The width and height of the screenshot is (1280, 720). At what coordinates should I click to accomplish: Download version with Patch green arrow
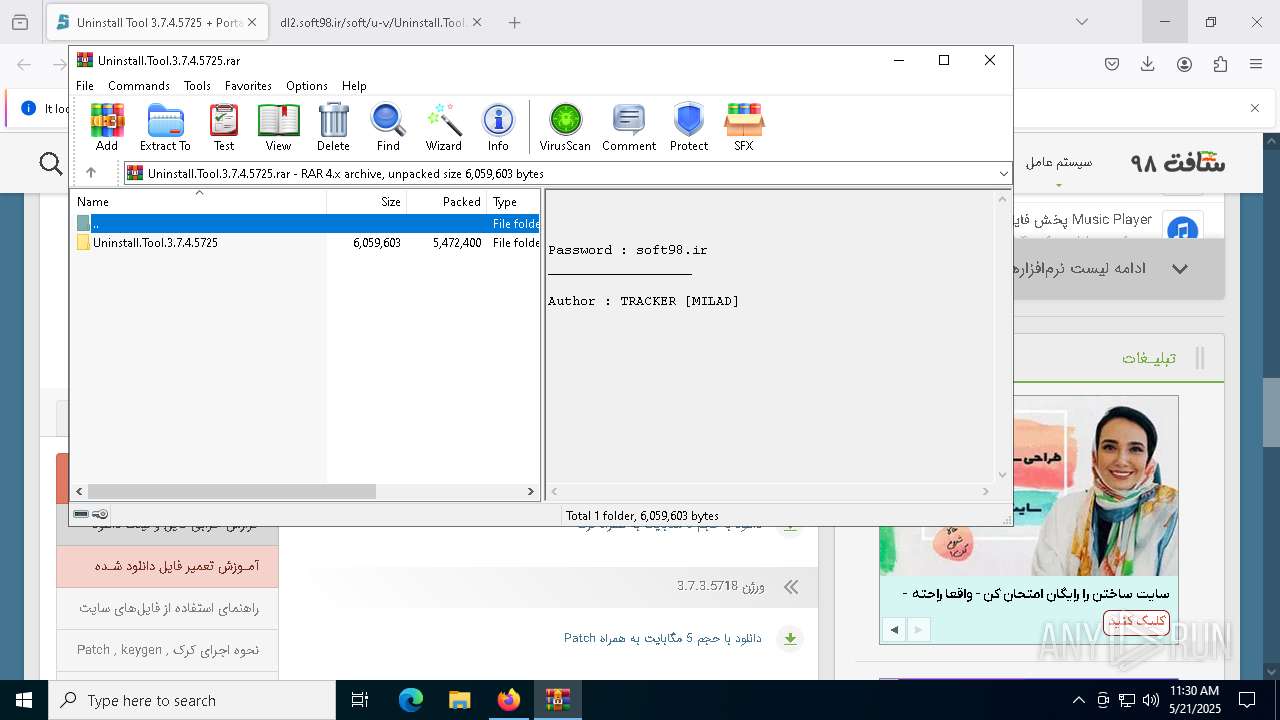[790, 639]
